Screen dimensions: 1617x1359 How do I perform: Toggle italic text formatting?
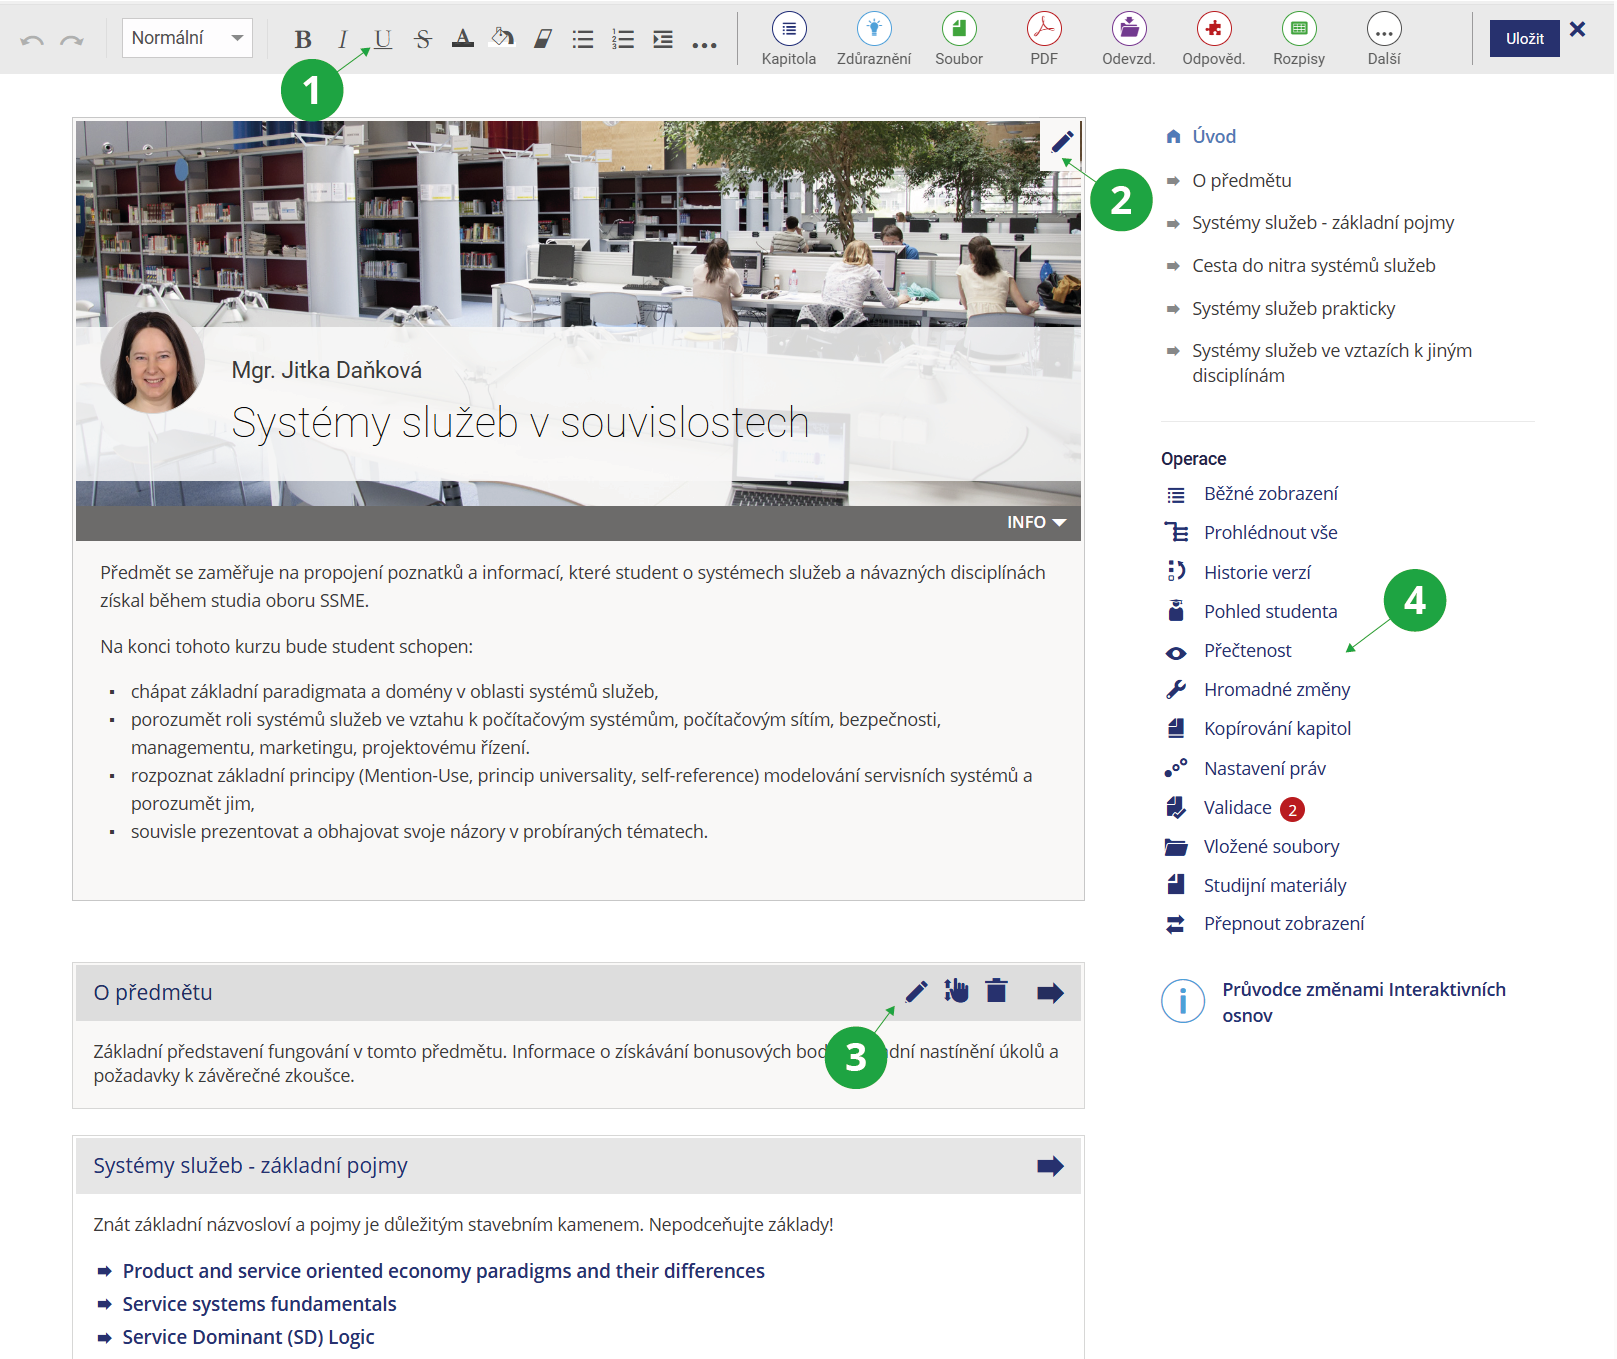coord(342,39)
